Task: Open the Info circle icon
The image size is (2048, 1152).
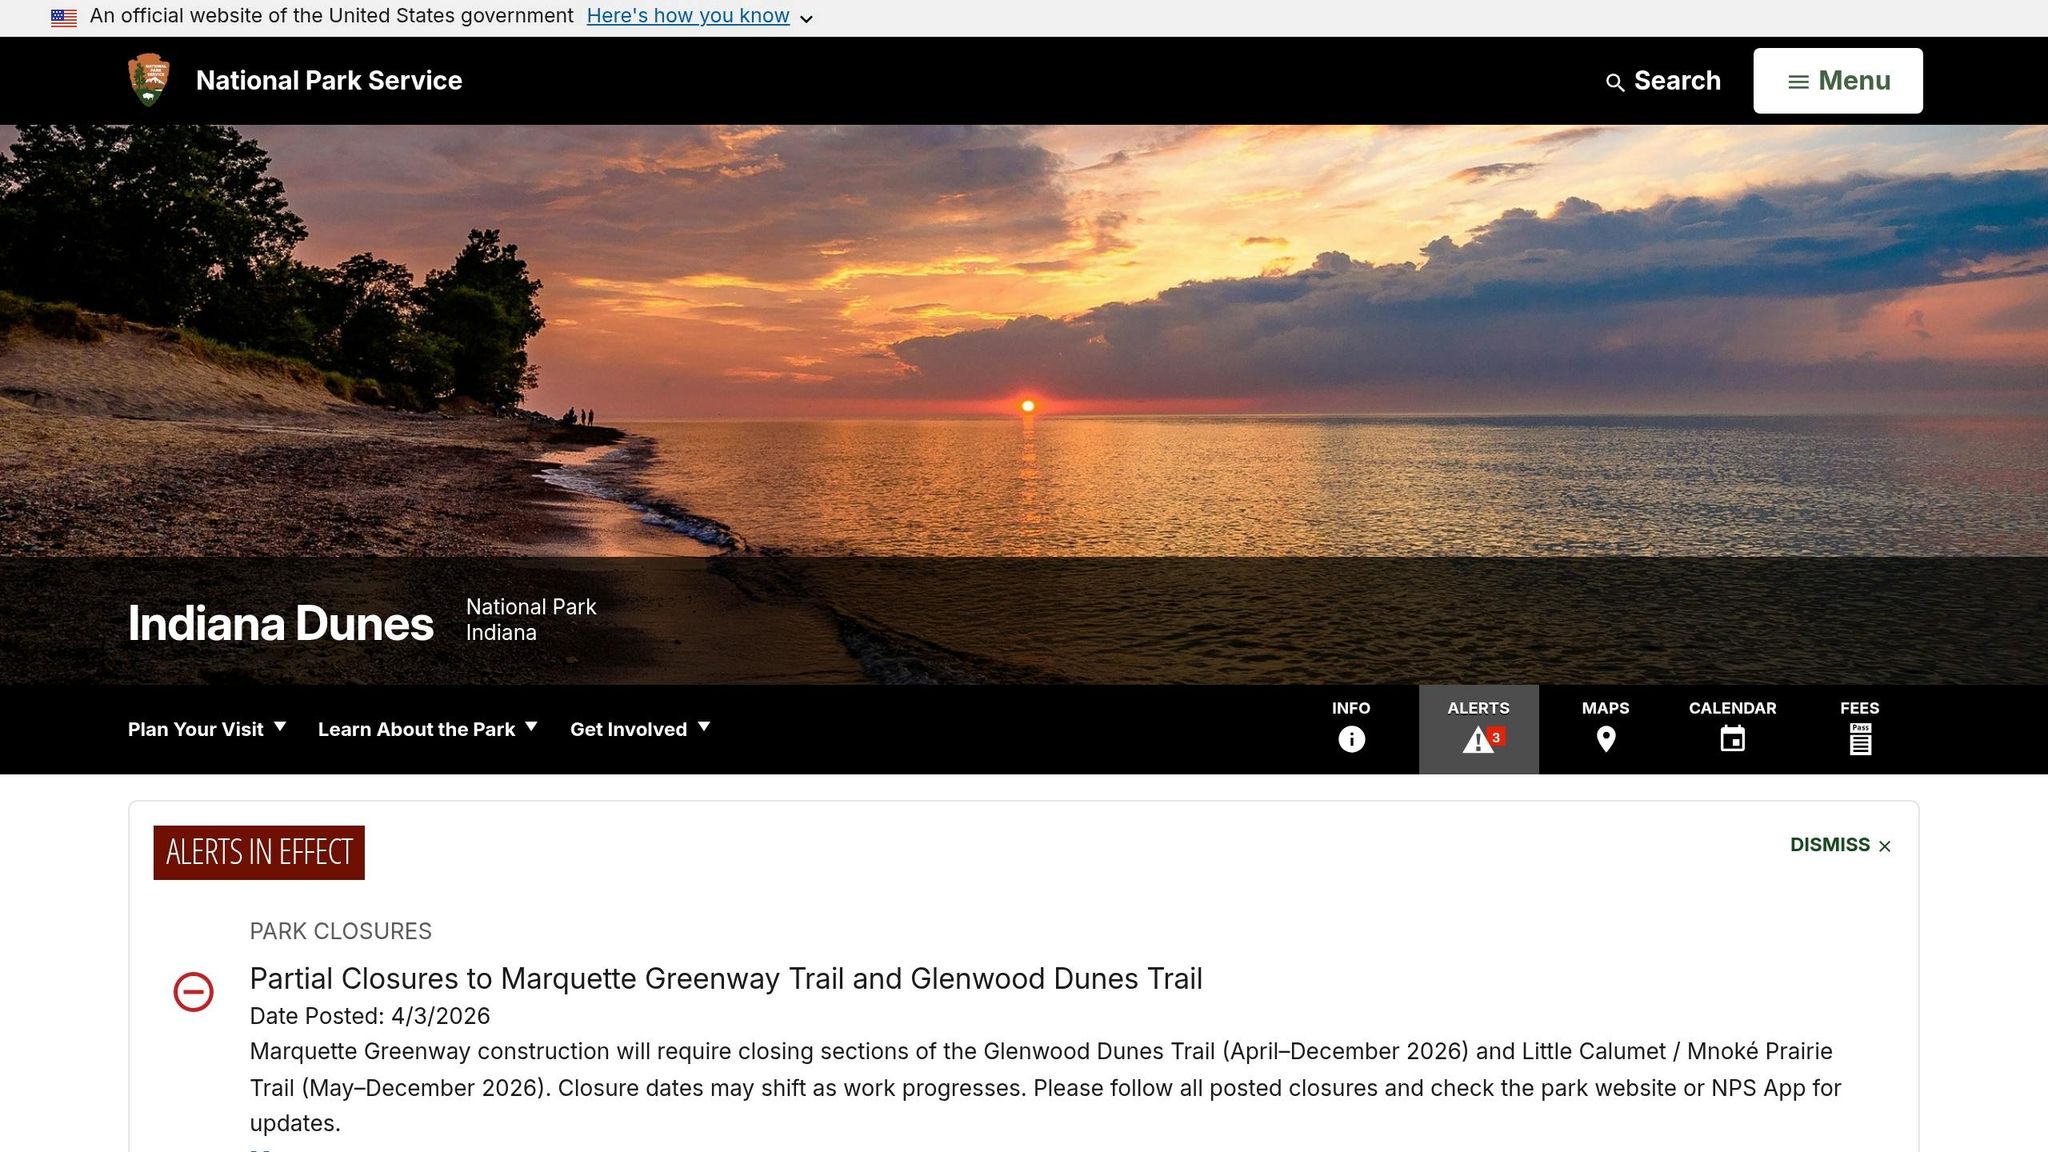Action: pyautogui.click(x=1351, y=739)
